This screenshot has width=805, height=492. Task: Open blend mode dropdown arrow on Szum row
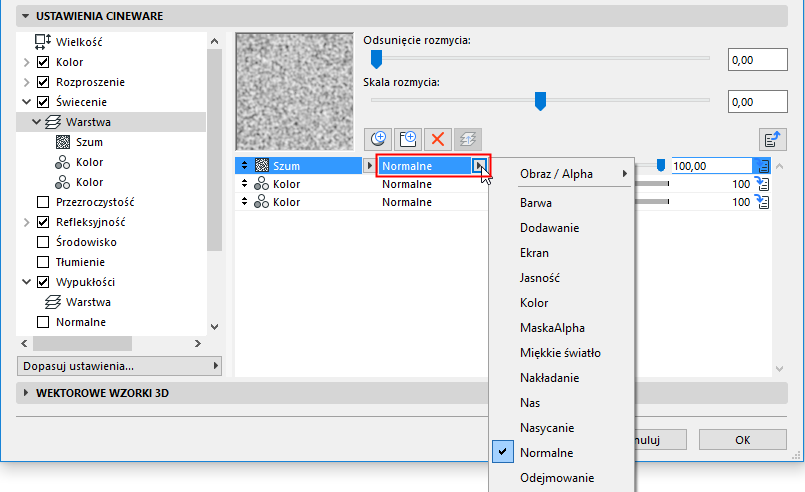pyautogui.click(x=479, y=165)
